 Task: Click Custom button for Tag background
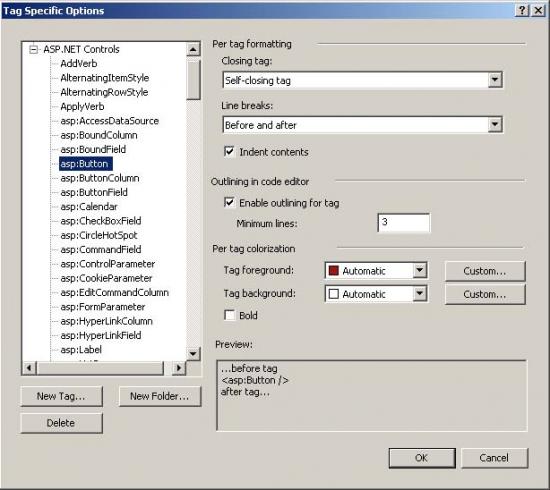485,294
